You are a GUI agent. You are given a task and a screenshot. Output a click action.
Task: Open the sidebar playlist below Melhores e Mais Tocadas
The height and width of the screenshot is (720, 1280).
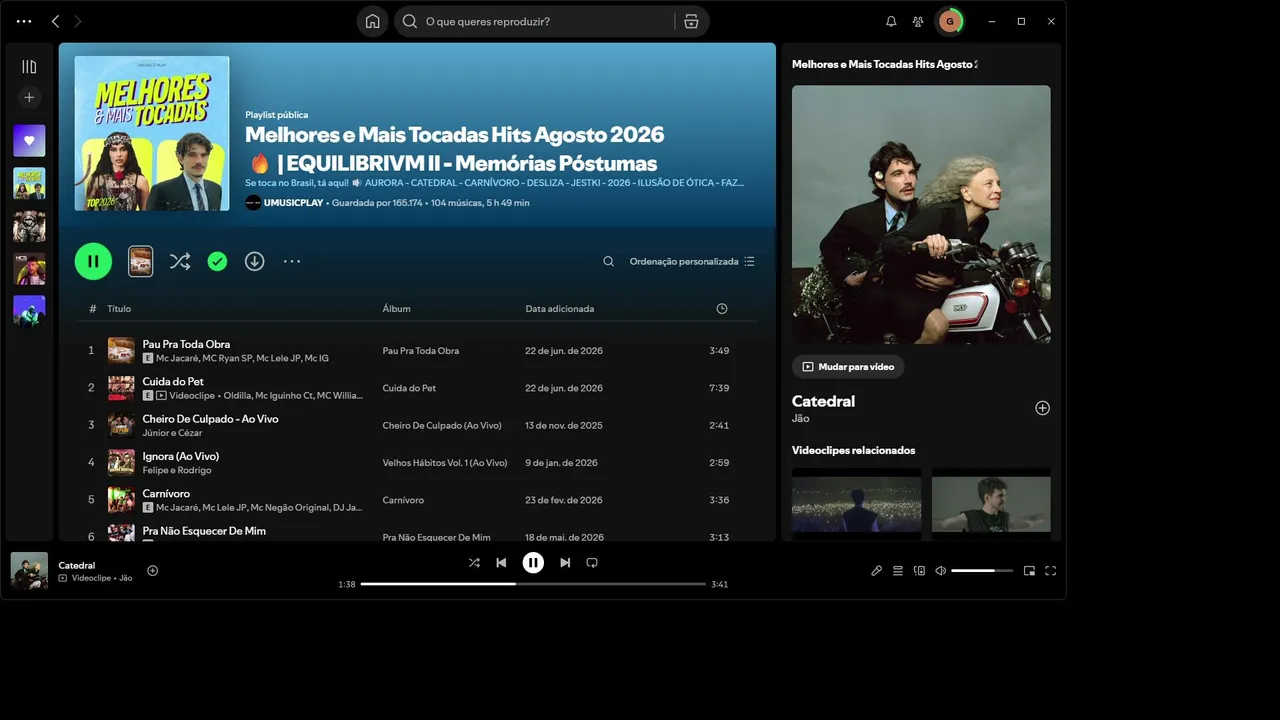[x=29, y=227]
